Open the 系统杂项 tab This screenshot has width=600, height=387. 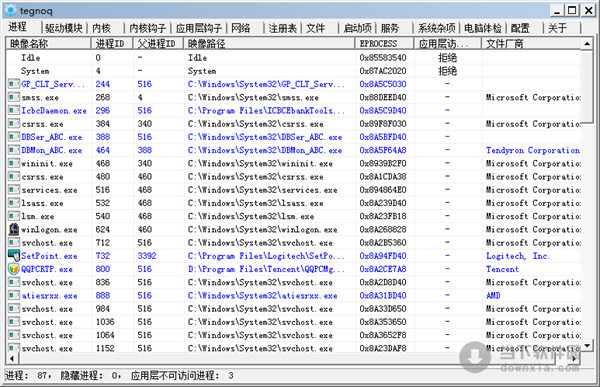coord(436,28)
